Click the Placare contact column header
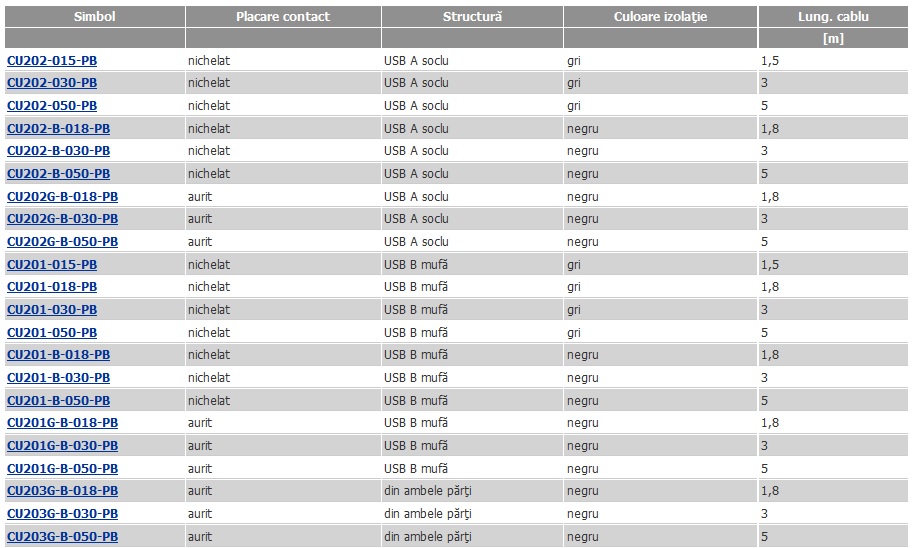The image size is (913, 548). pyautogui.click(x=283, y=16)
